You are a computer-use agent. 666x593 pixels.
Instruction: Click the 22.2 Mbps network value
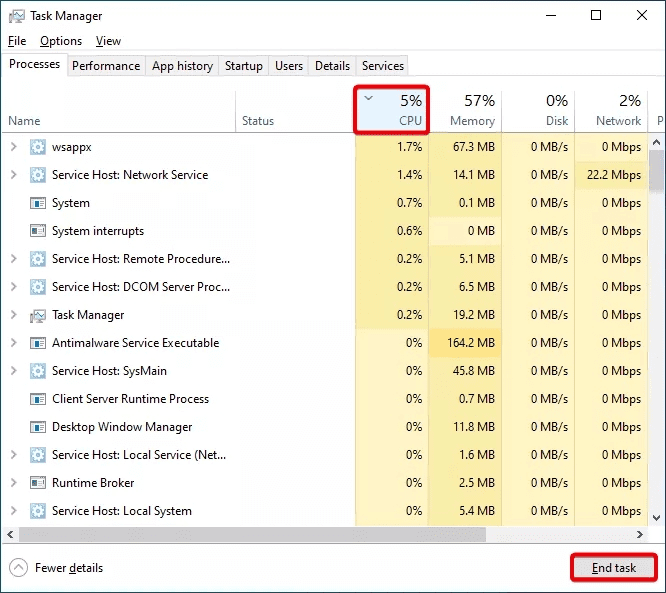click(x=614, y=175)
